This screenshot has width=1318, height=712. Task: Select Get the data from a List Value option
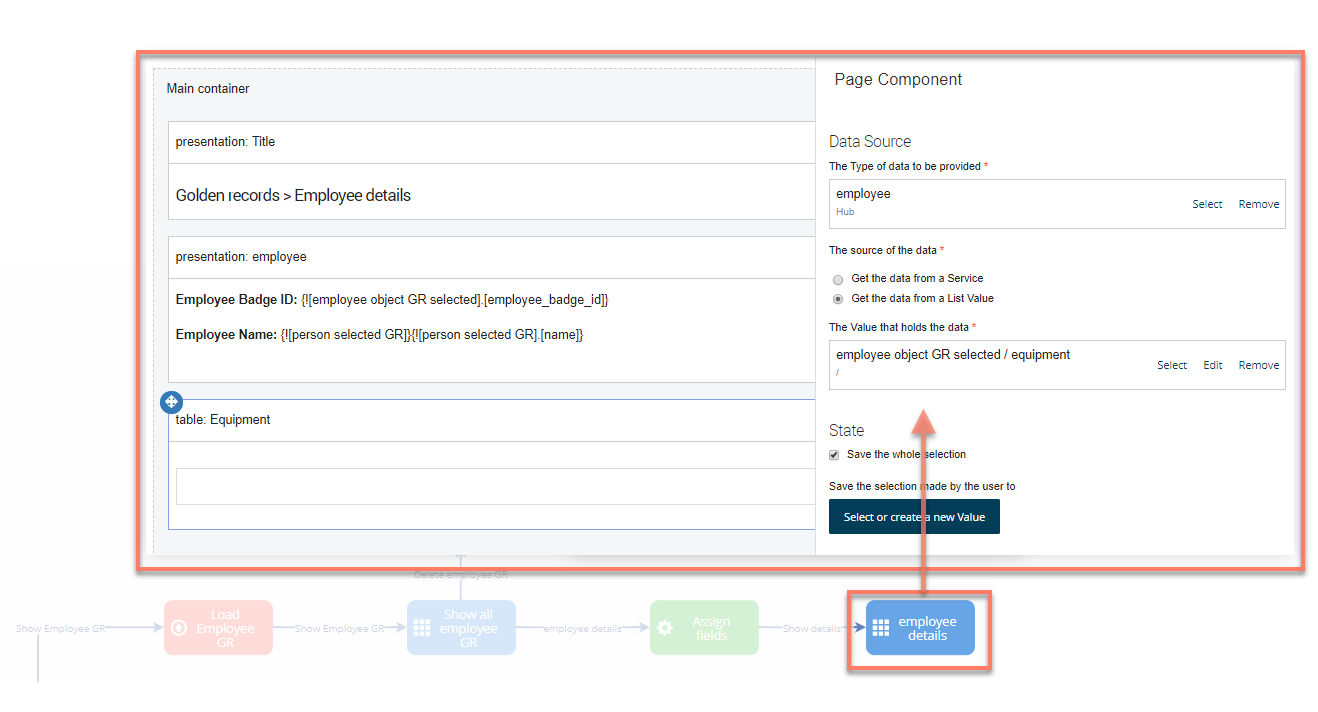(837, 298)
